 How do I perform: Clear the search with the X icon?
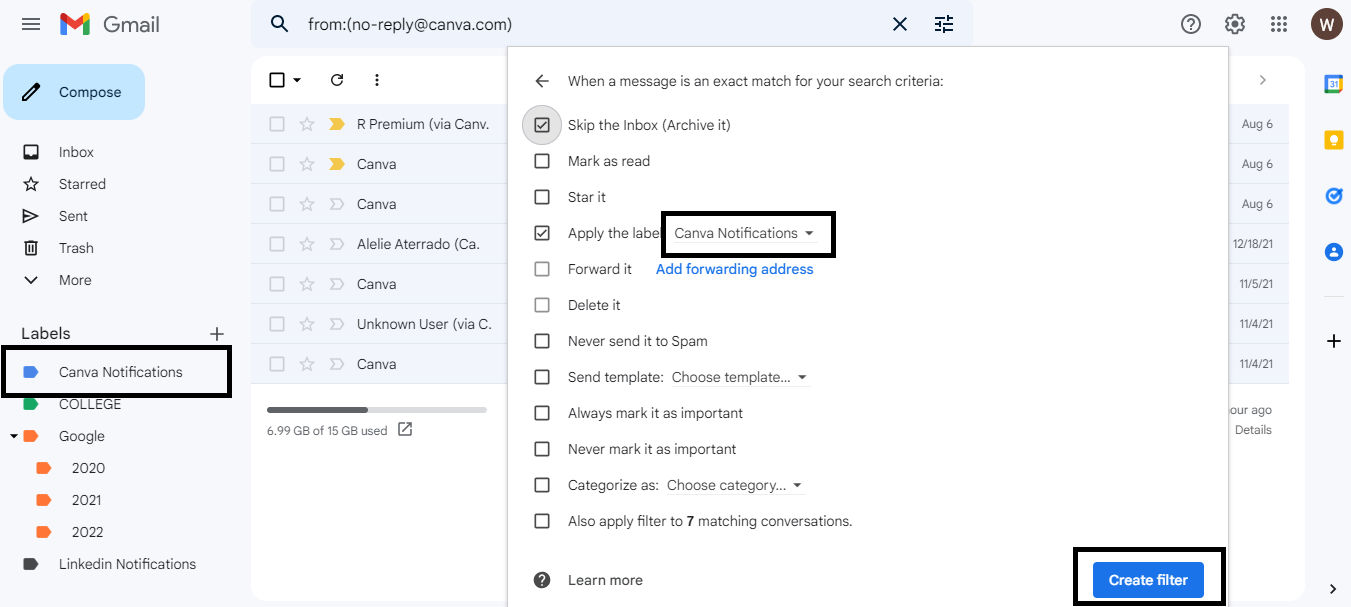(x=900, y=24)
